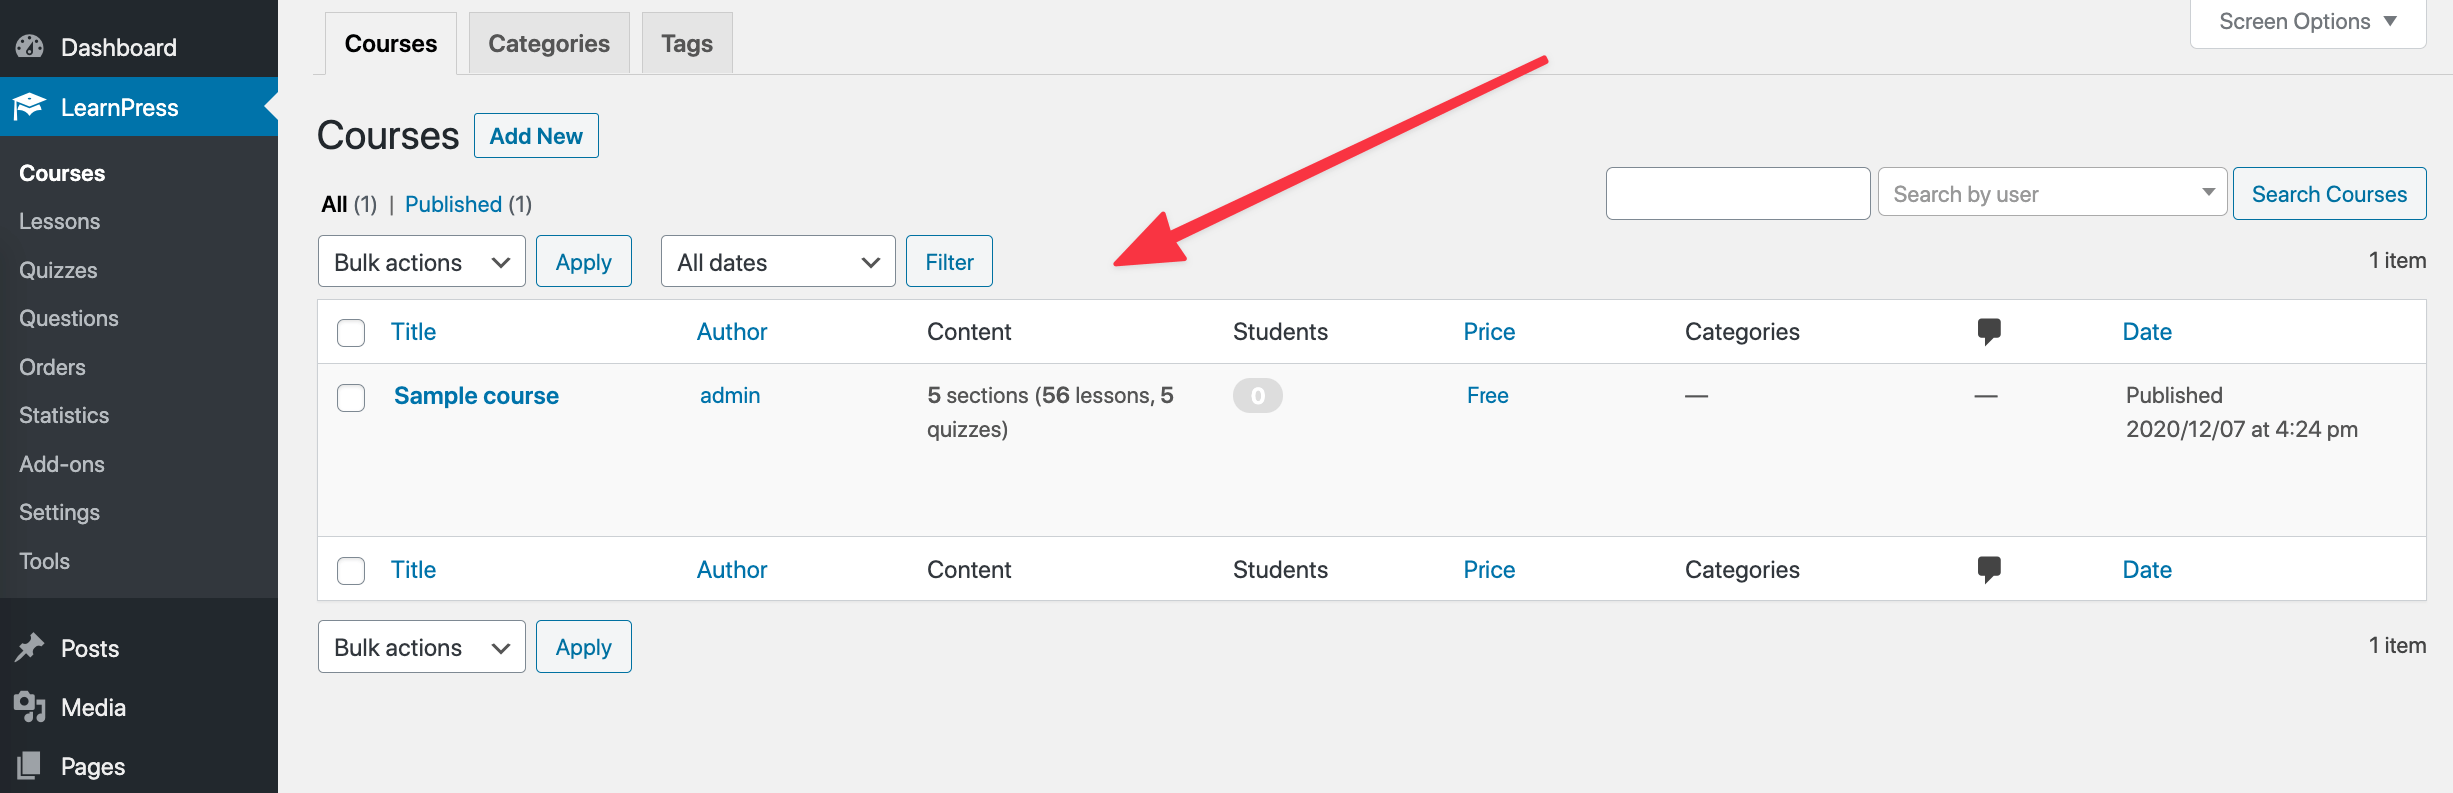Click the zero students count badge

click(x=1257, y=396)
